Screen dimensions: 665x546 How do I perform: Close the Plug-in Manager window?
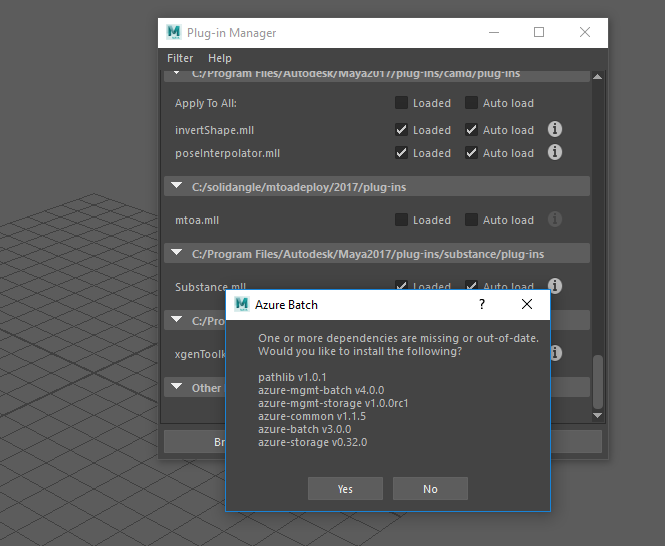pos(585,32)
